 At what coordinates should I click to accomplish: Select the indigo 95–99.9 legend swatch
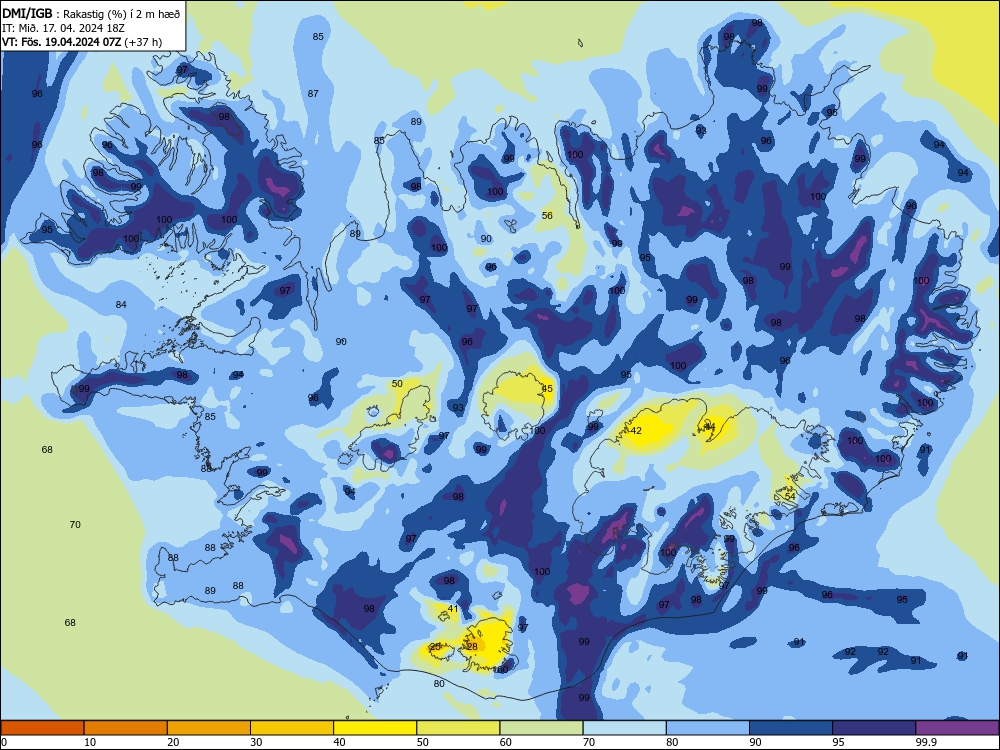(x=874, y=728)
